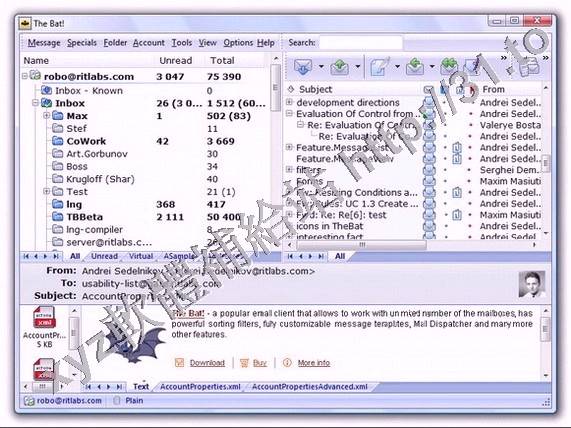Expand the Test folder
This screenshot has height=428, width=571.
click(x=46, y=191)
